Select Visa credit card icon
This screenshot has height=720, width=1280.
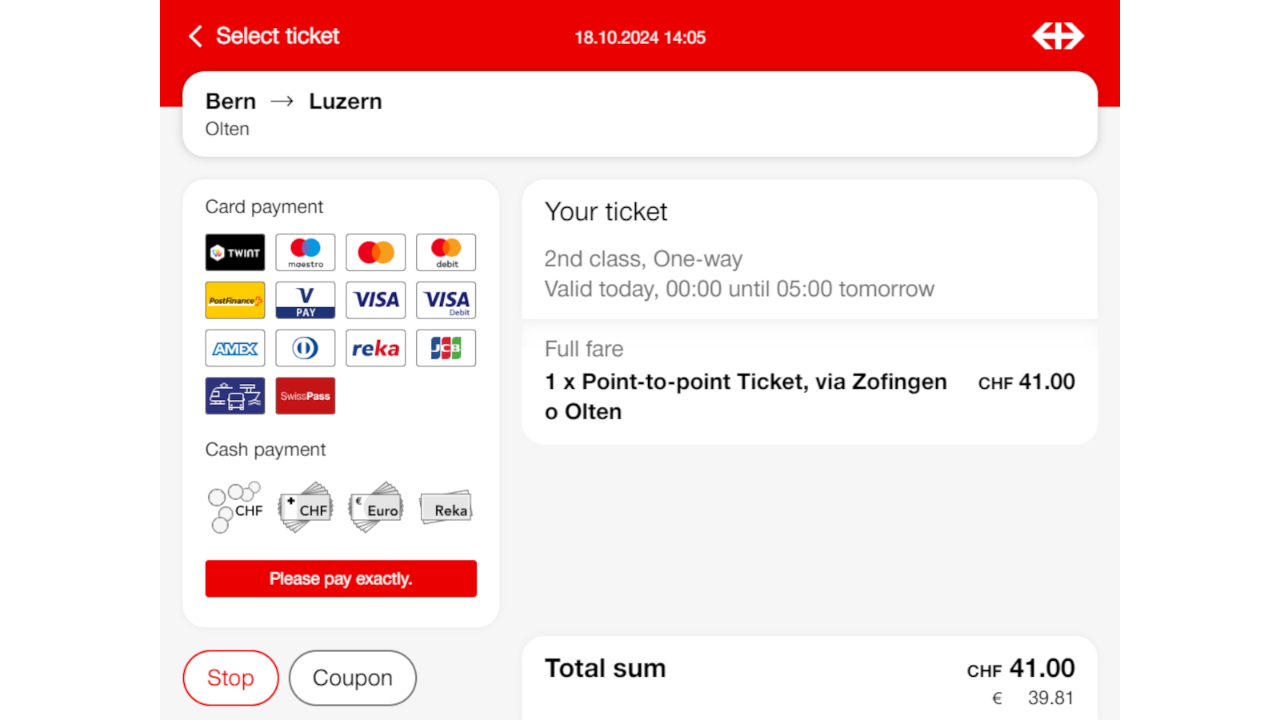click(376, 300)
